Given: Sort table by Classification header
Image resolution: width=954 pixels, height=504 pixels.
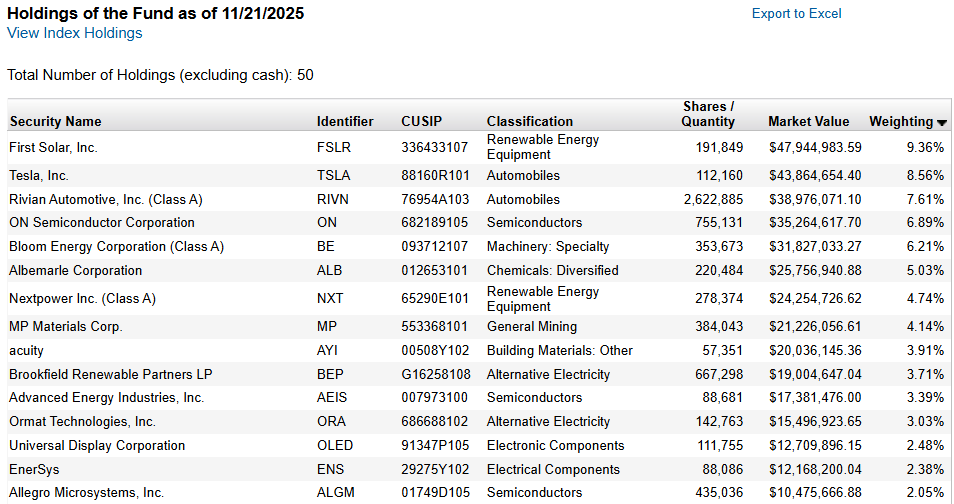Looking at the screenshot, I should [530, 122].
